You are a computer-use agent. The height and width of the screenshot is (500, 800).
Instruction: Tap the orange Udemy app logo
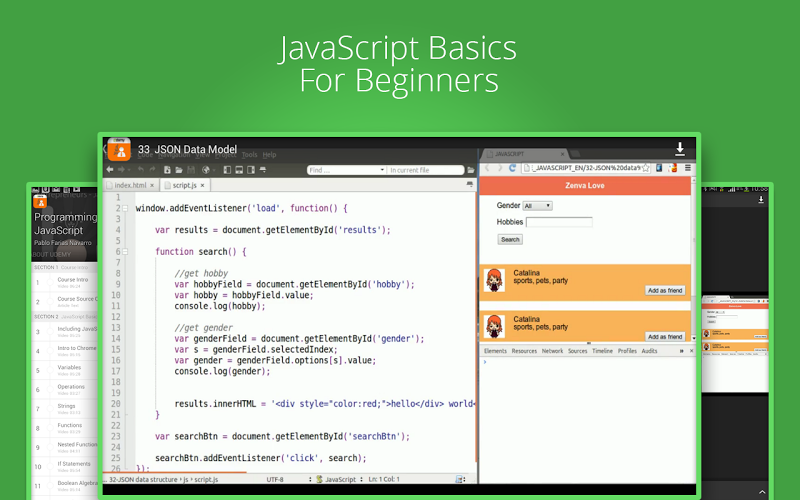coord(119,149)
